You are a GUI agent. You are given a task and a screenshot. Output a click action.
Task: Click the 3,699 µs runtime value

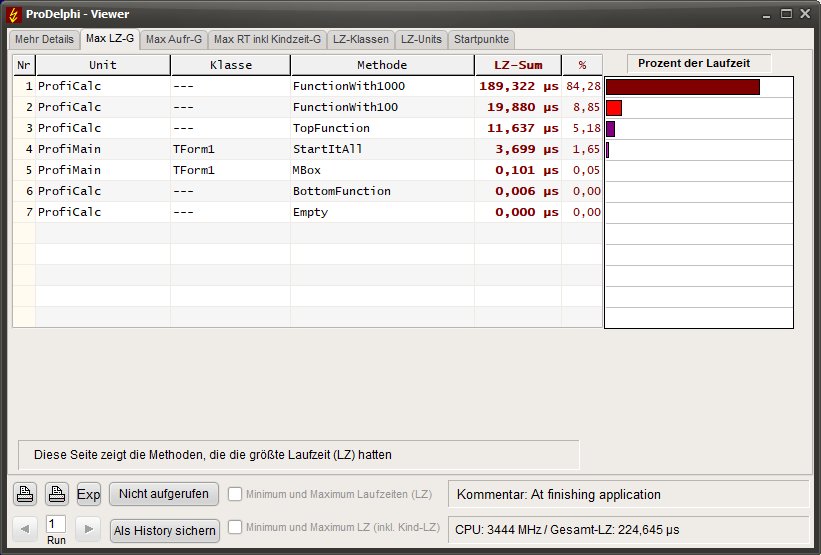527,149
